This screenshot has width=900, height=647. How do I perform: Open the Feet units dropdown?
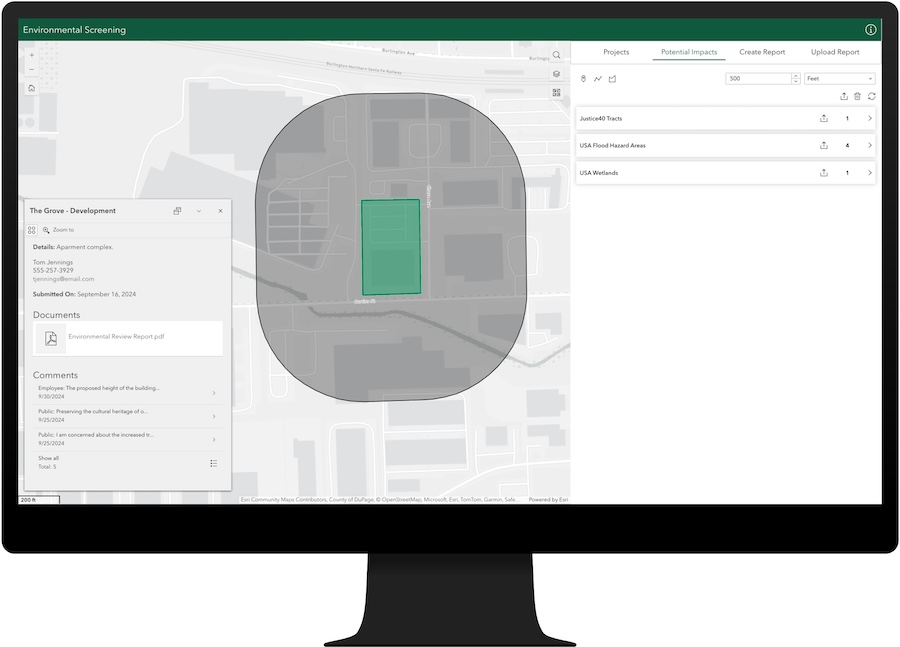point(840,79)
